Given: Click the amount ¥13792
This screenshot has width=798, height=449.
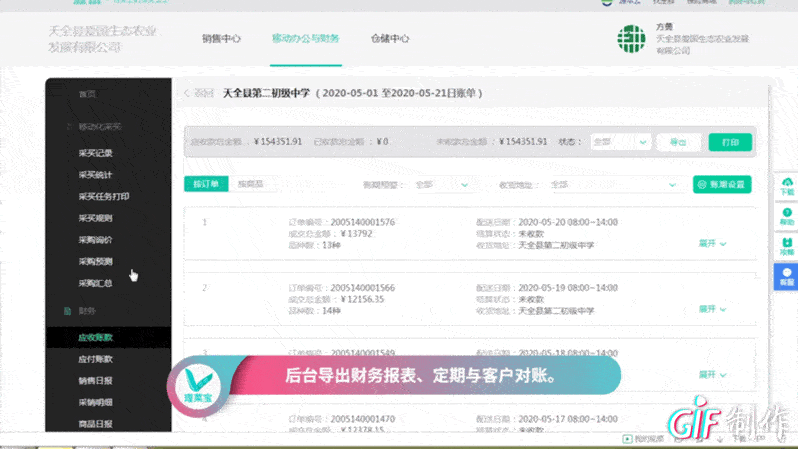Looking at the screenshot, I should (x=357, y=234).
